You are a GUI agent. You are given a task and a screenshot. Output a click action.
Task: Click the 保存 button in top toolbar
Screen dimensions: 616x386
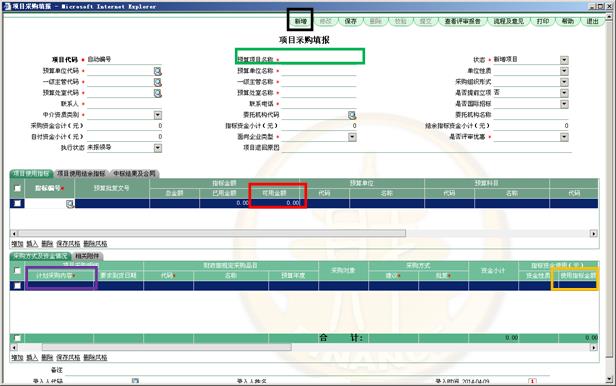coord(350,21)
